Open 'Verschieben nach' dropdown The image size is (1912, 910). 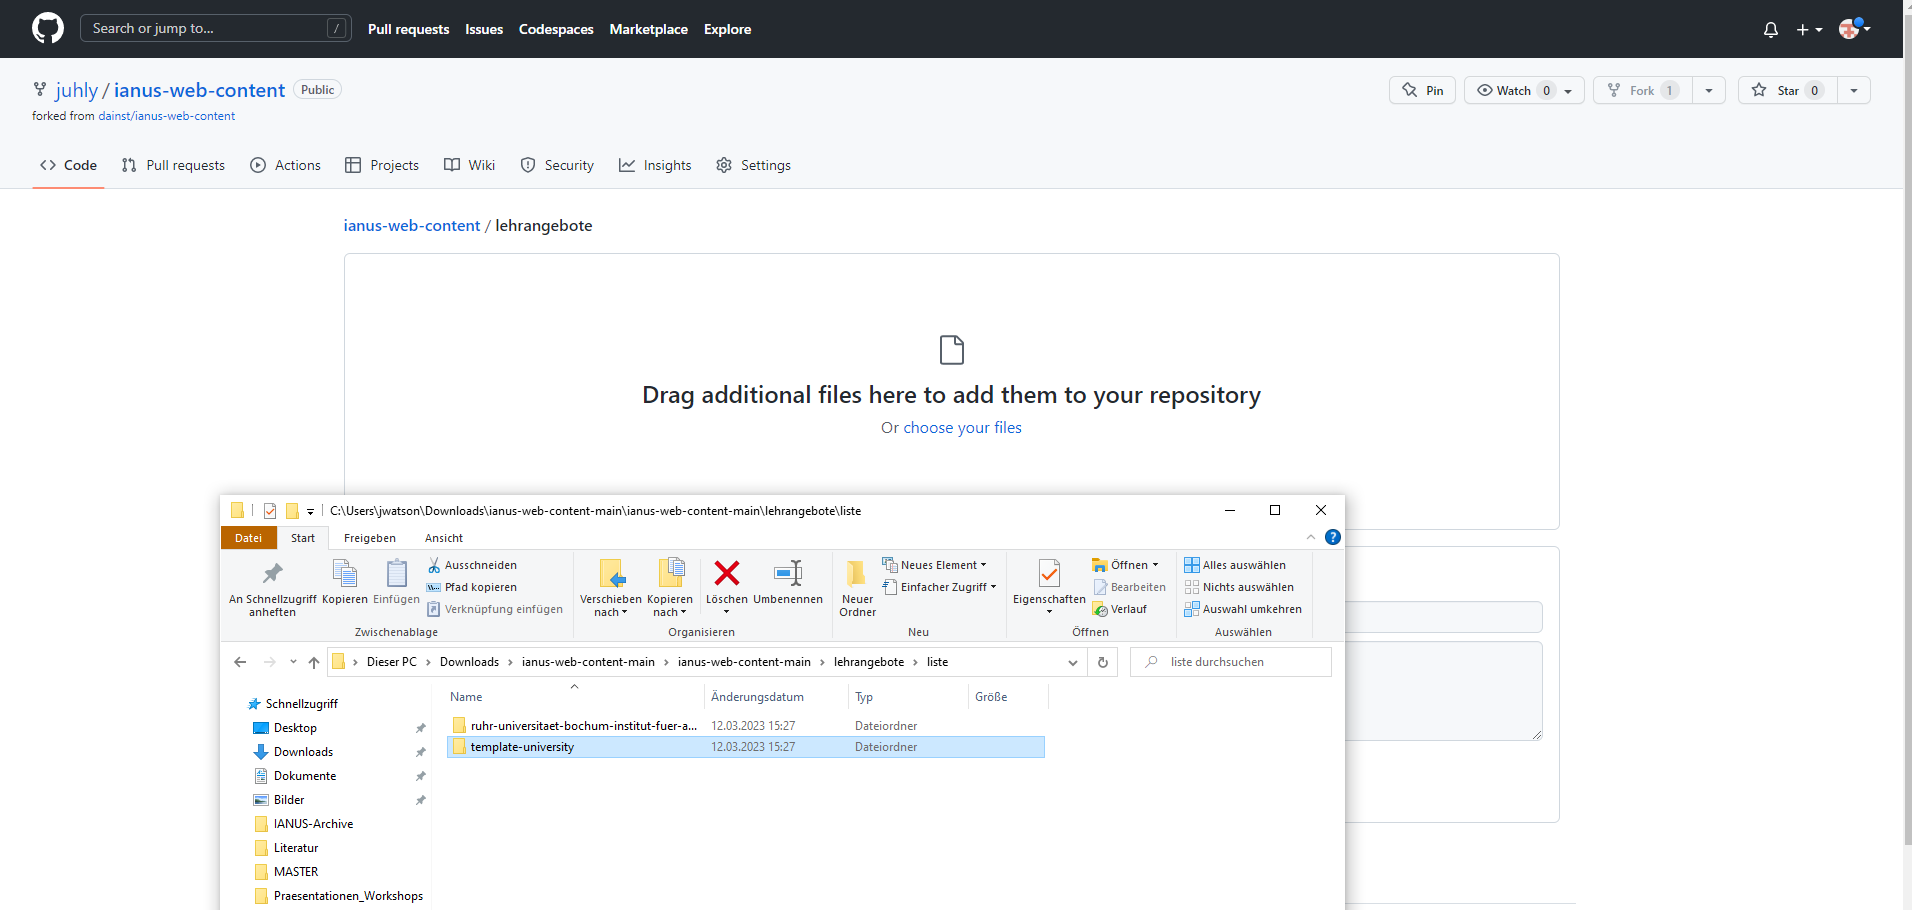pos(611,588)
